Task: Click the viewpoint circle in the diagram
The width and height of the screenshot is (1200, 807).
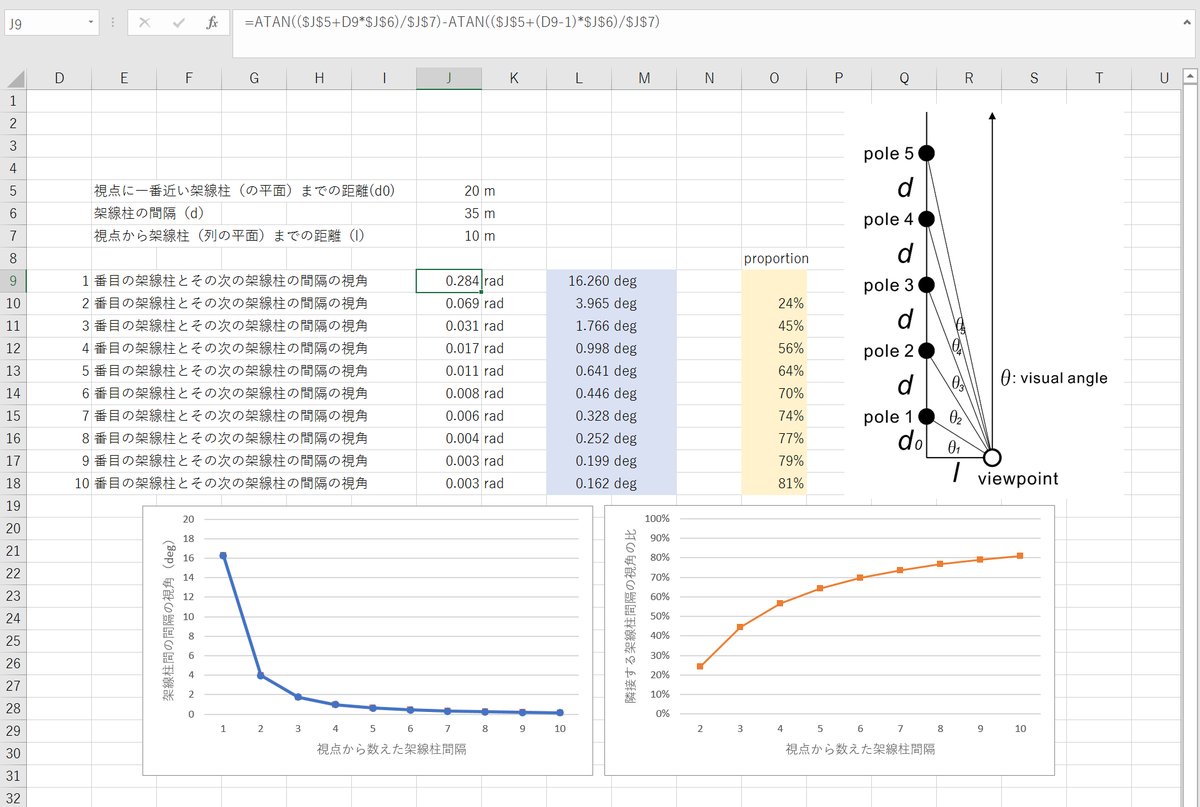Action: pos(992,457)
